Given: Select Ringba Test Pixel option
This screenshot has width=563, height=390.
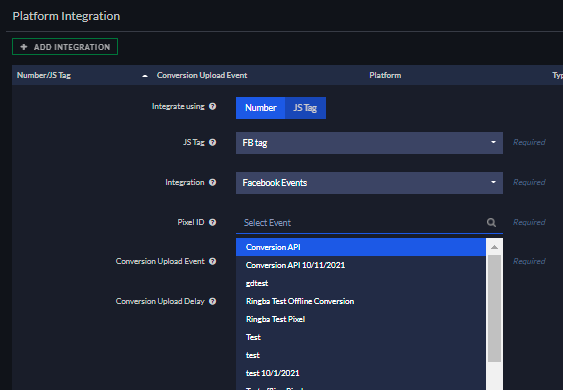Looking at the screenshot, I should tap(360, 319).
